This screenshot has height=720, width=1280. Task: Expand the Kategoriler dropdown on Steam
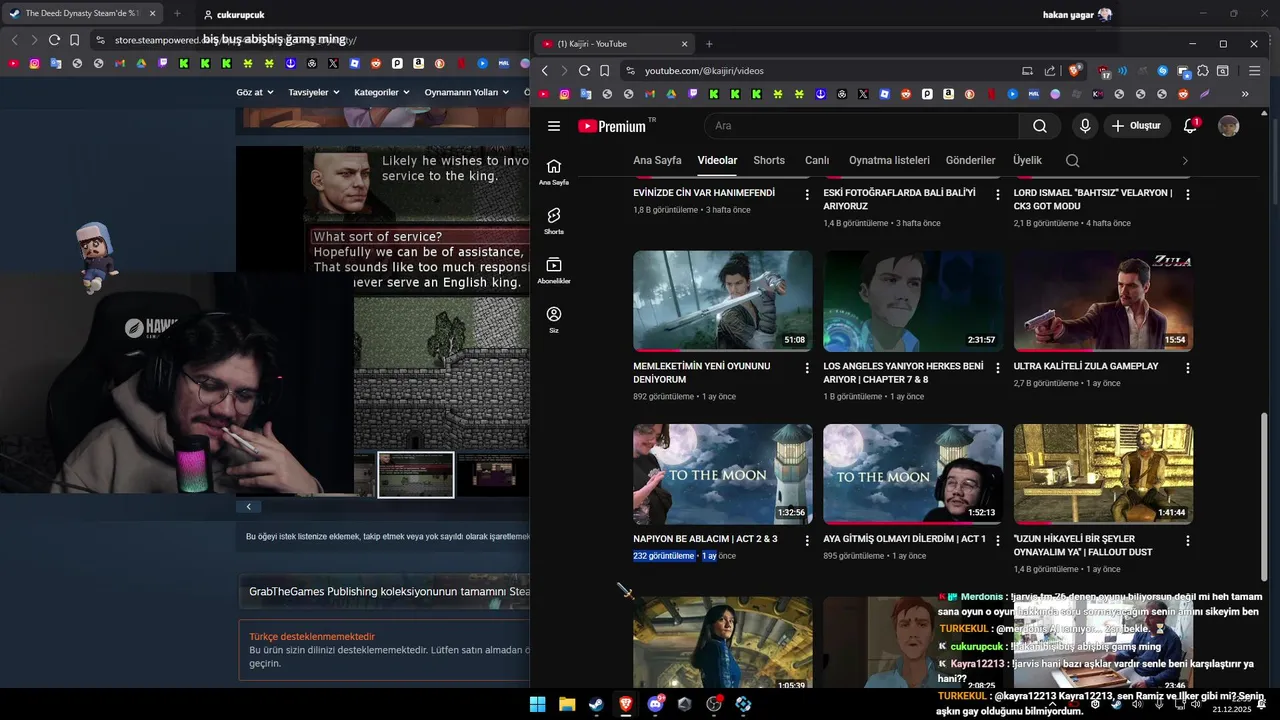click(x=382, y=92)
